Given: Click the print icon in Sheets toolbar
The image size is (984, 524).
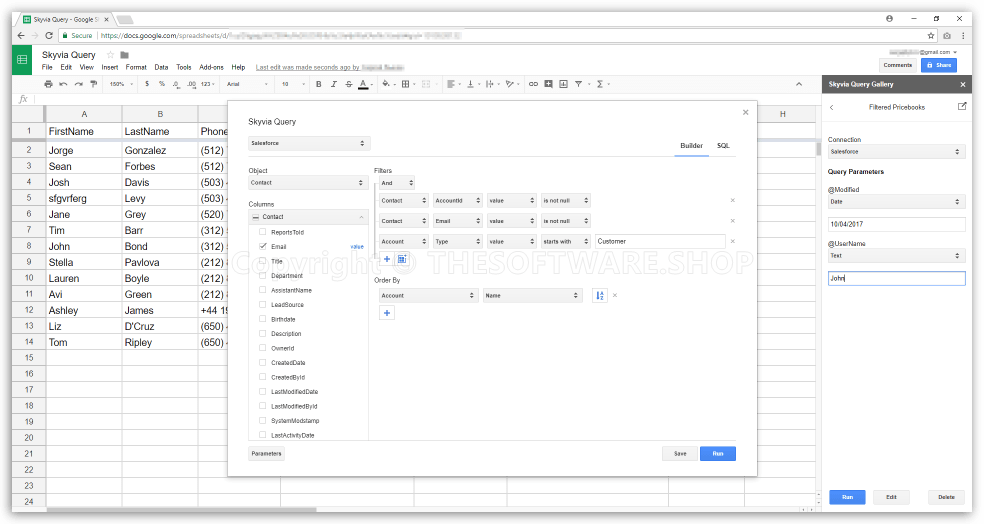Looking at the screenshot, I should point(48,84).
